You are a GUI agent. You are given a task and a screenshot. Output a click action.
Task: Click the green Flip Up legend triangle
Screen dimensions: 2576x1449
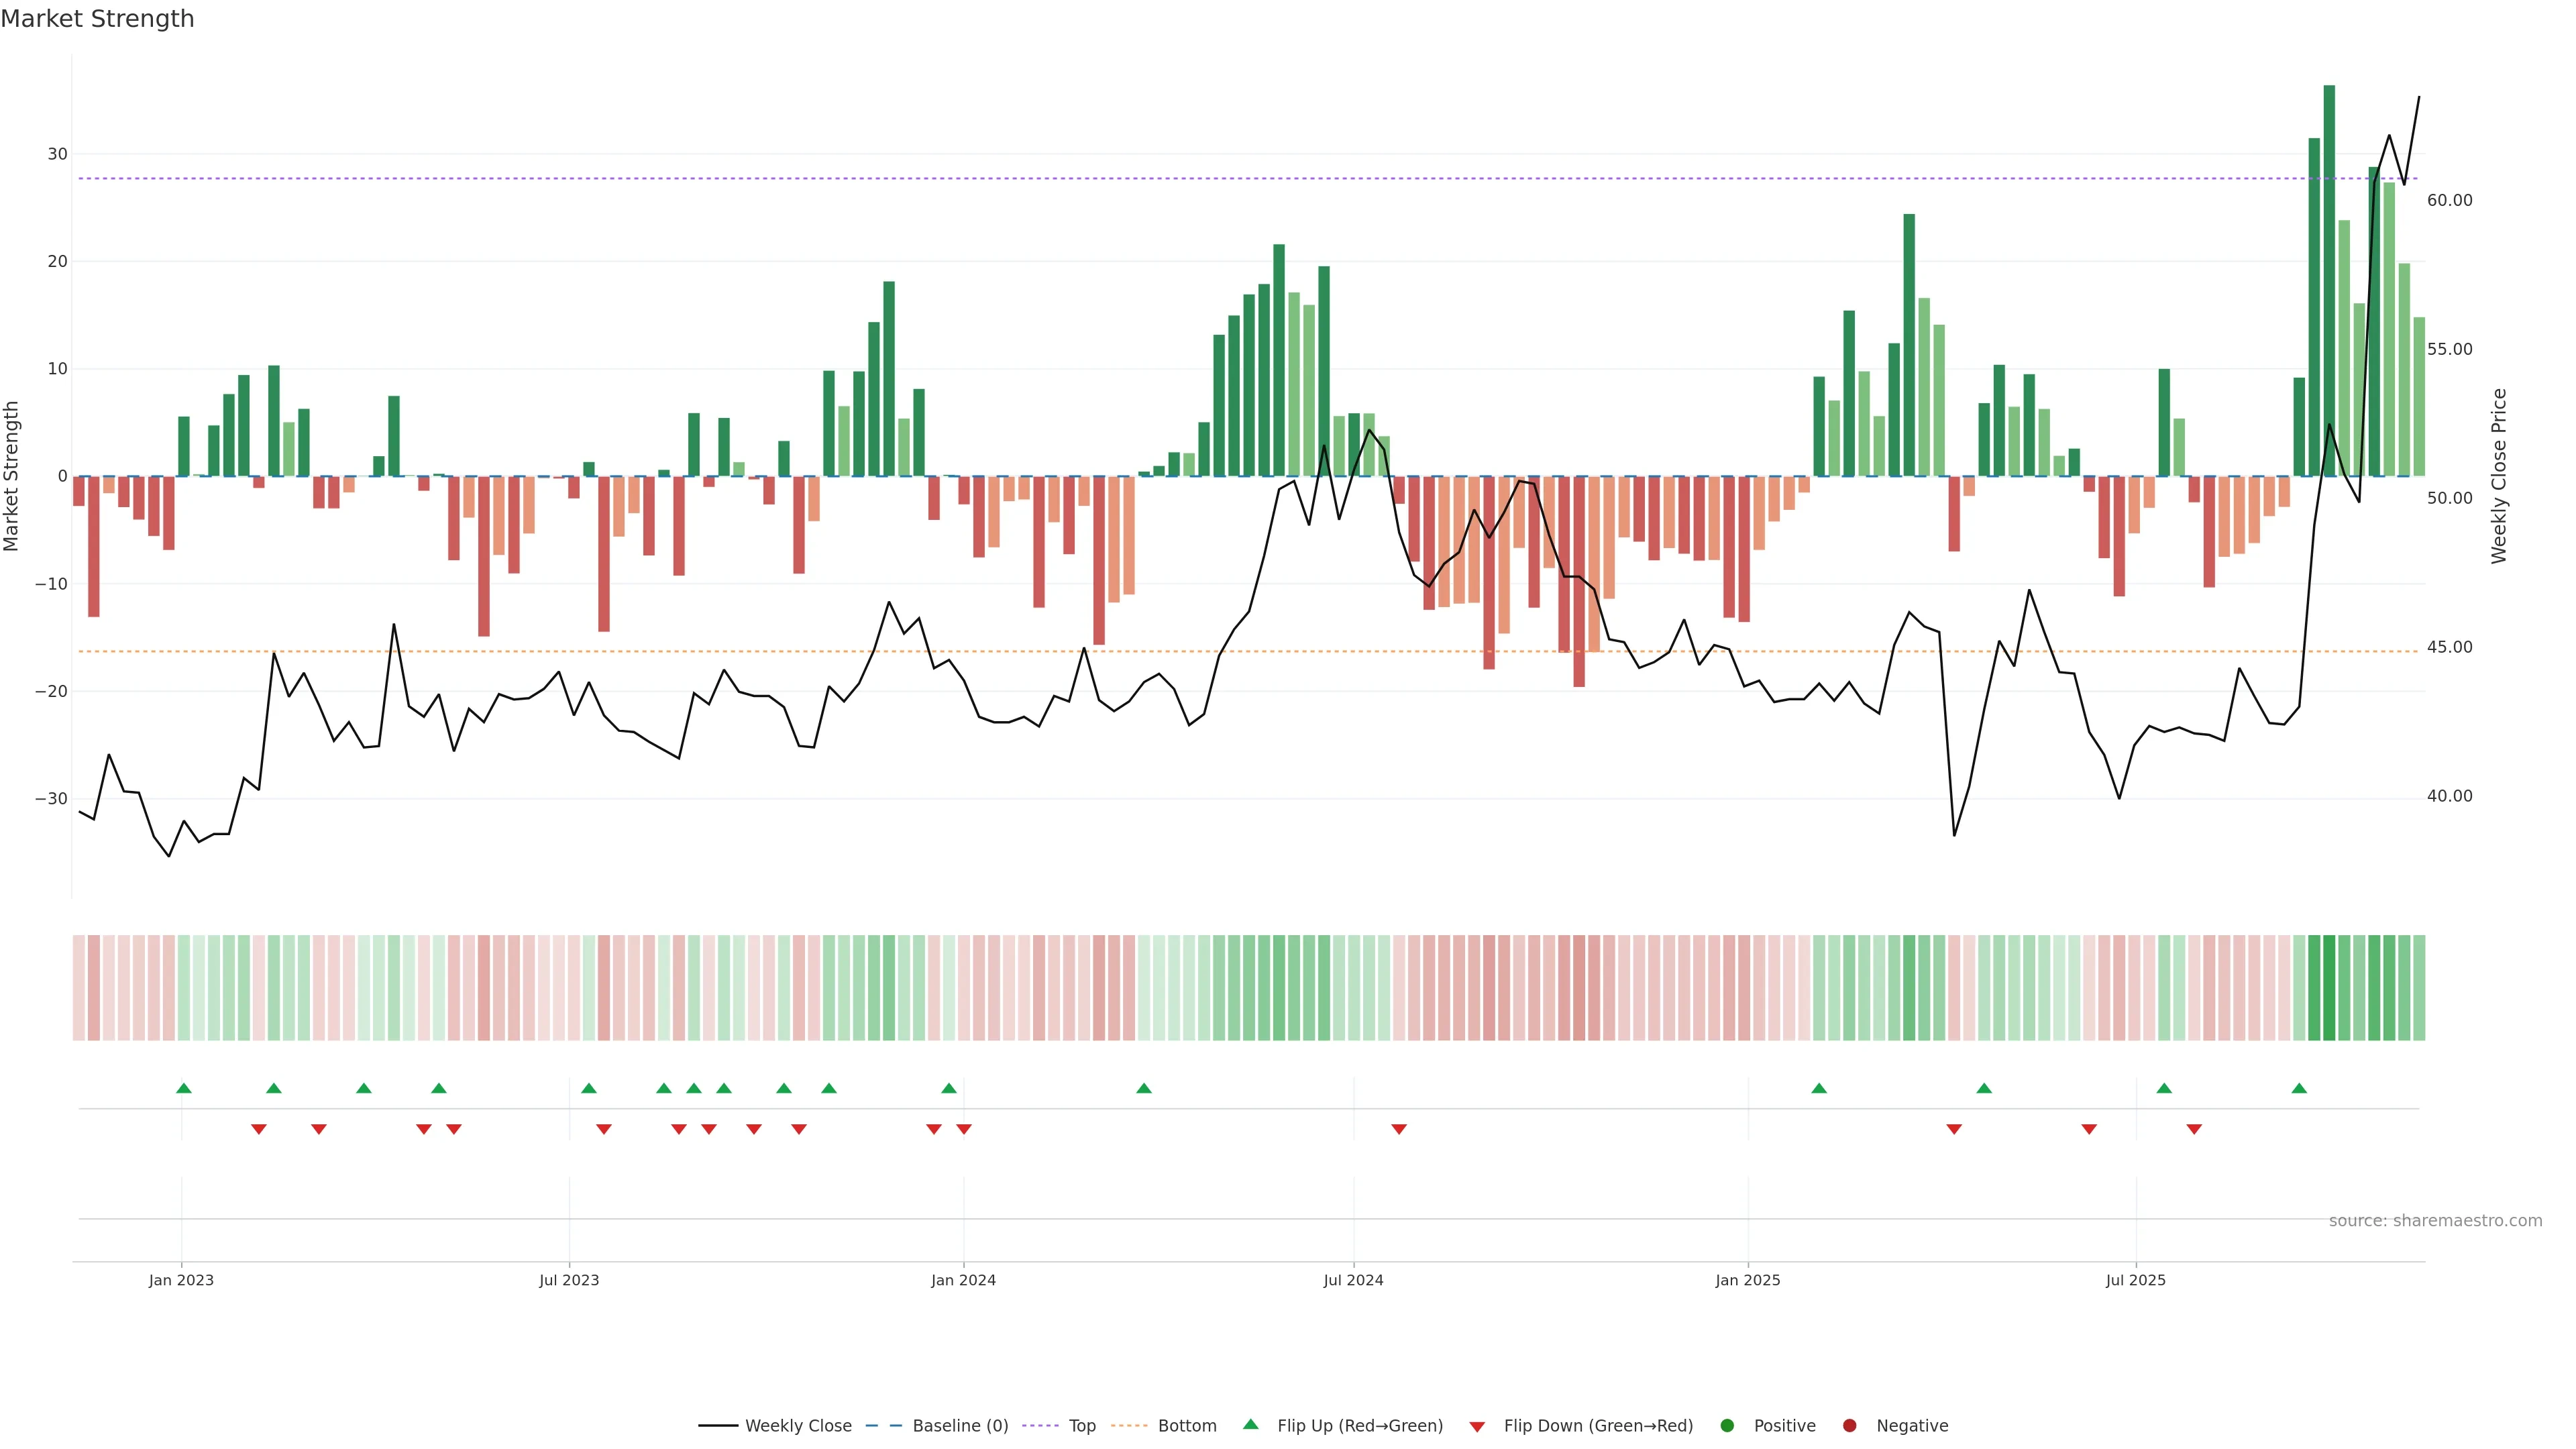tap(1250, 1425)
